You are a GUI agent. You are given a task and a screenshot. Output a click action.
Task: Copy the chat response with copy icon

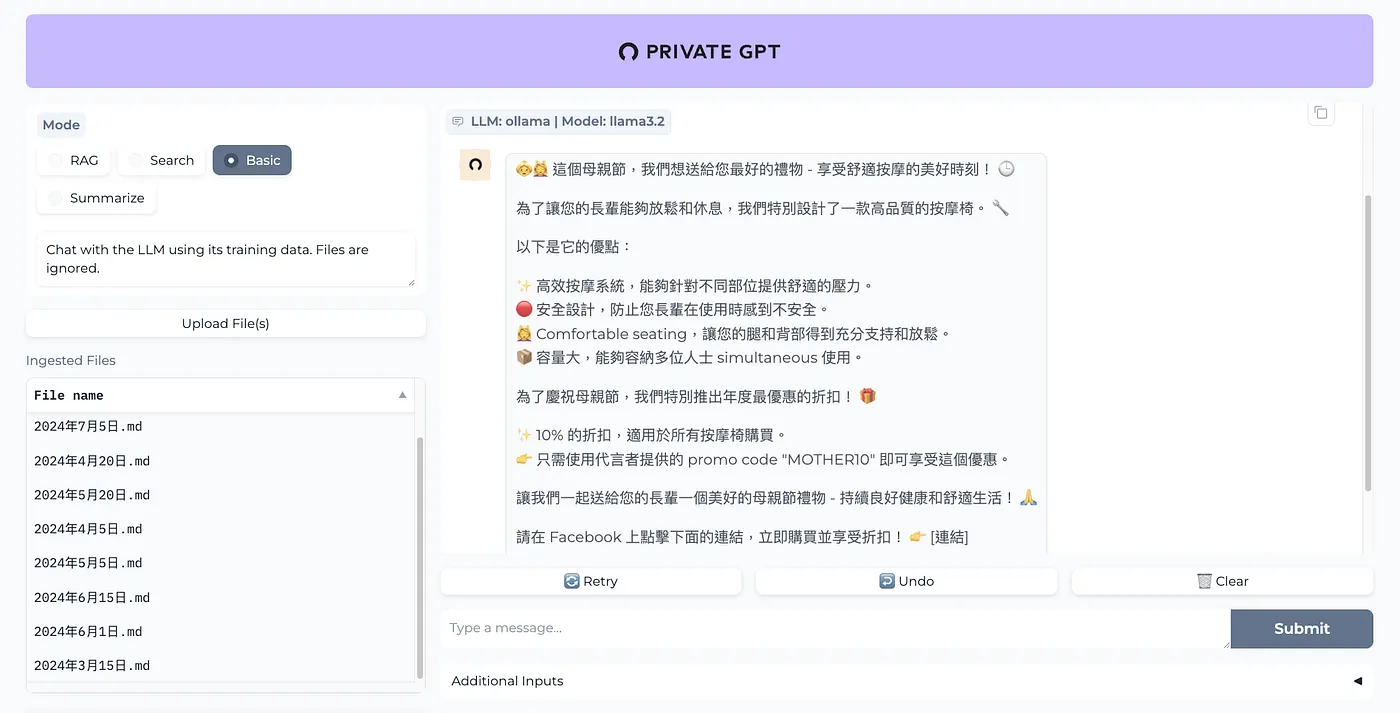point(1321,113)
